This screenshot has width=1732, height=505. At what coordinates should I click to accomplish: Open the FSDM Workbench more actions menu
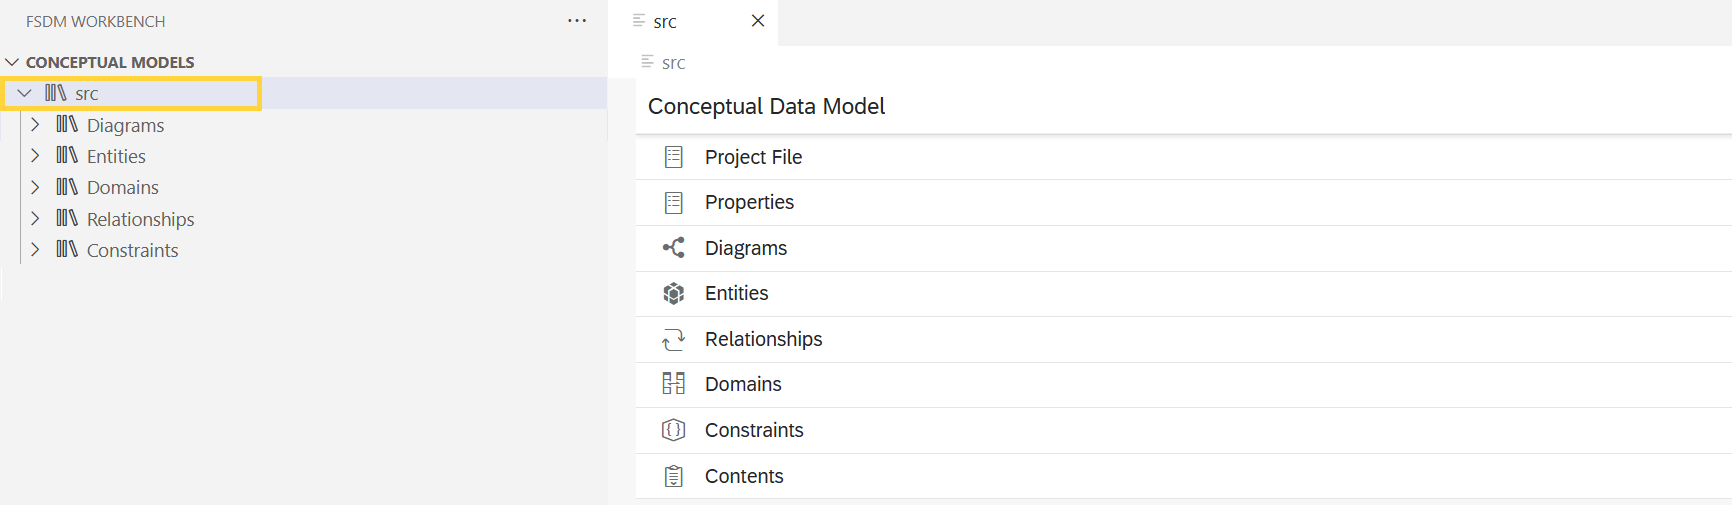pyautogui.click(x=577, y=21)
